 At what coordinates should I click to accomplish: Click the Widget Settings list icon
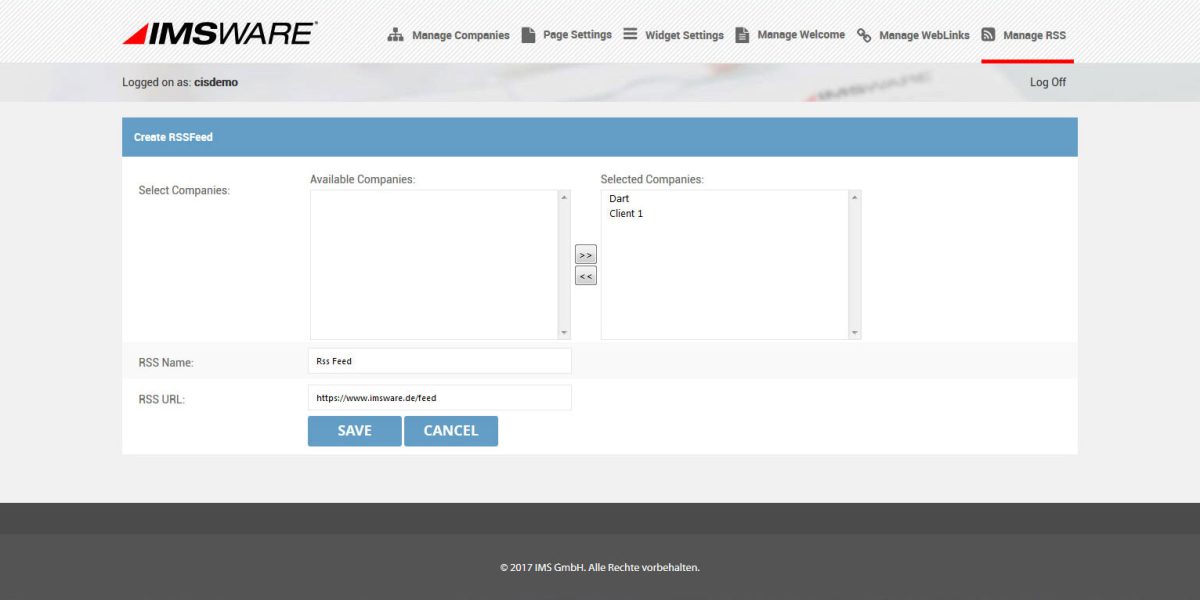(x=630, y=33)
